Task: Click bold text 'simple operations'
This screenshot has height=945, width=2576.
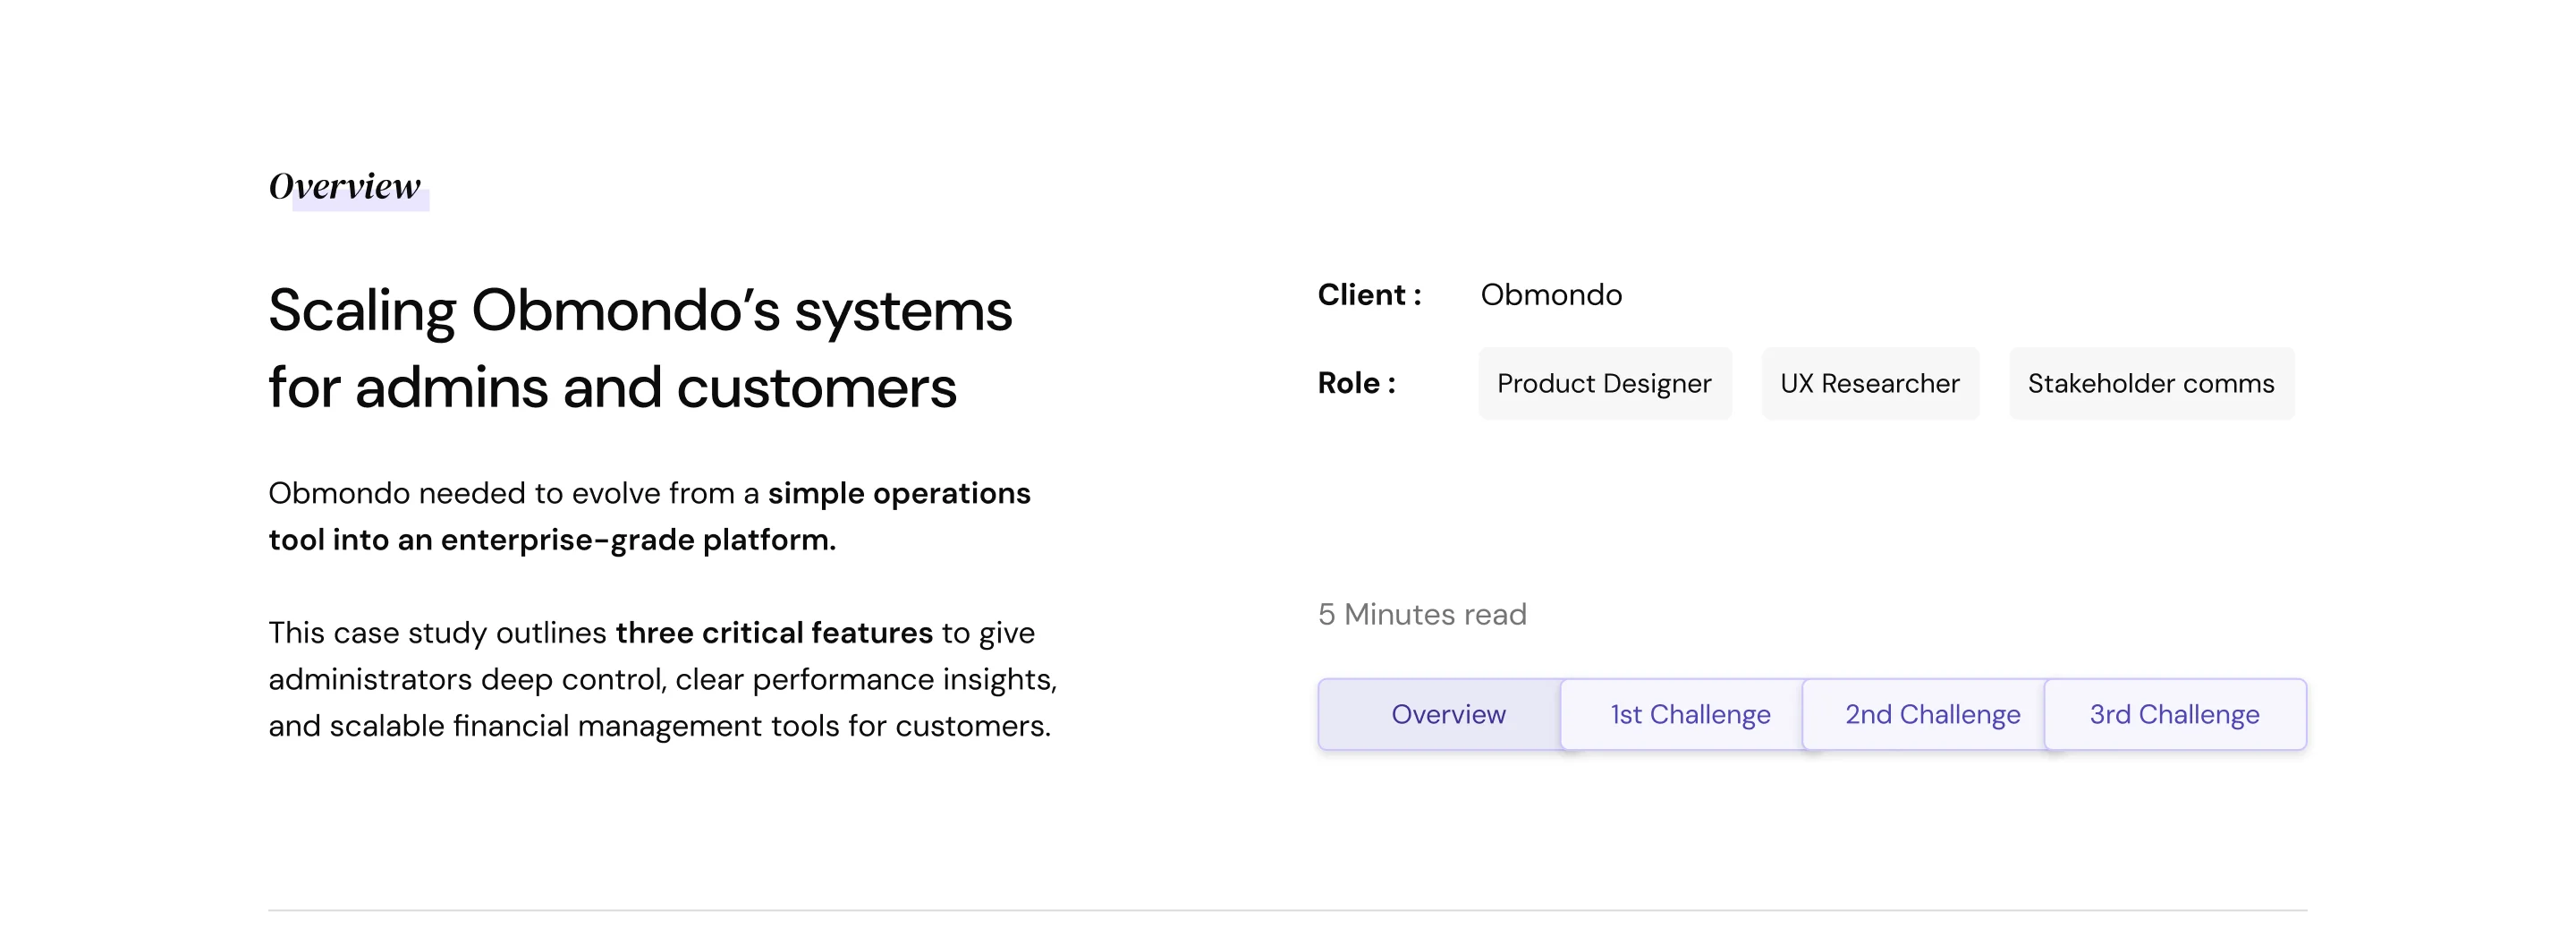Action: [x=899, y=494]
